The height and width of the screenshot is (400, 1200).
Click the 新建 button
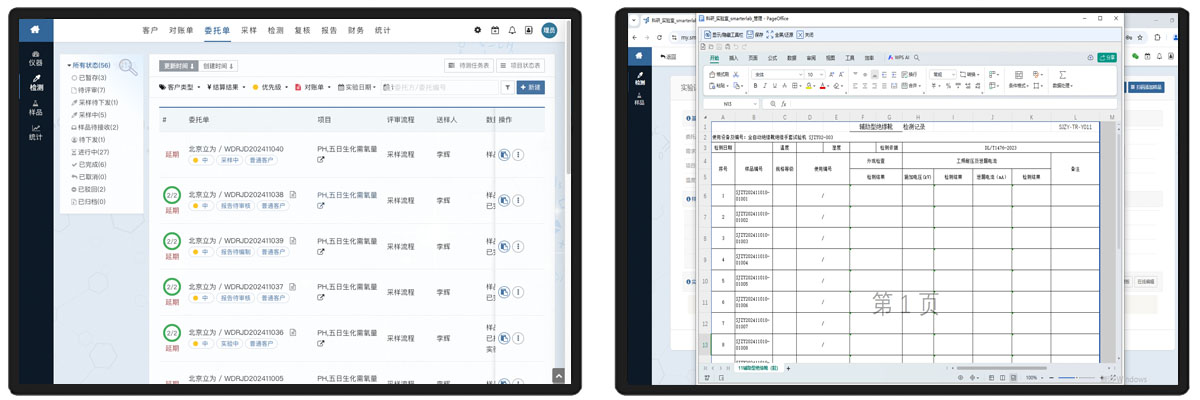pos(531,88)
